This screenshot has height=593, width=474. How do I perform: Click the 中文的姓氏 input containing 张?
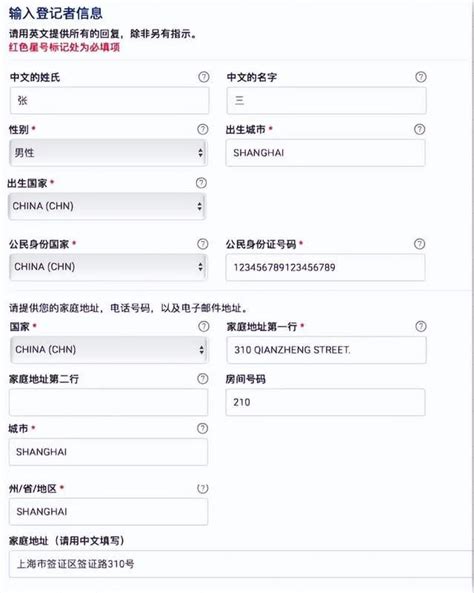pos(109,101)
